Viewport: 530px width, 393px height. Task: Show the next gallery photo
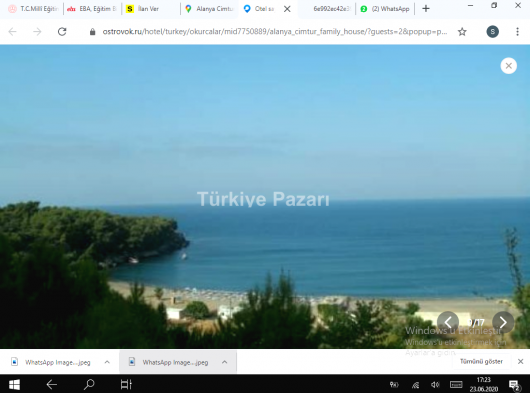[x=503, y=322]
